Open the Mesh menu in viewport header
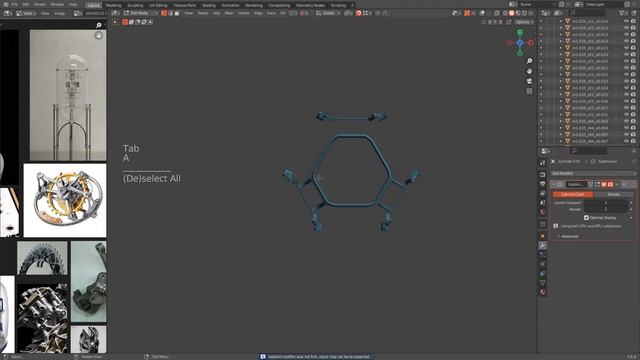The height and width of the screenshot is (360, 640). 229,13
